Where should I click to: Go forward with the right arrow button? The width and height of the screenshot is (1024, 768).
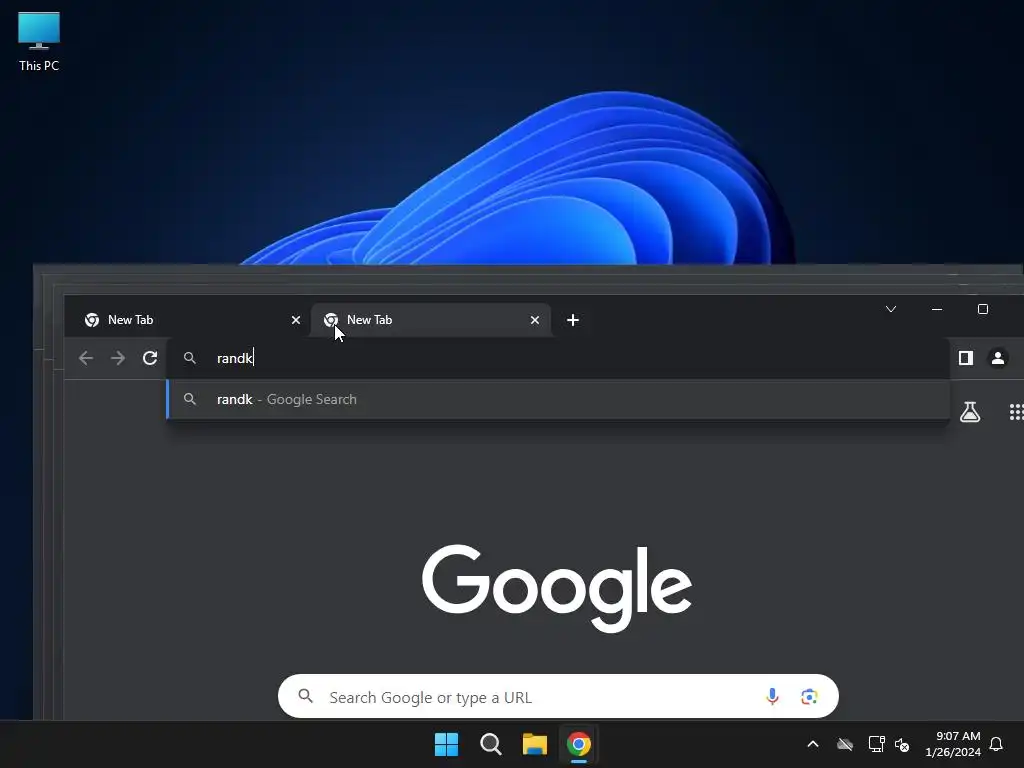[x=118, y=358]
